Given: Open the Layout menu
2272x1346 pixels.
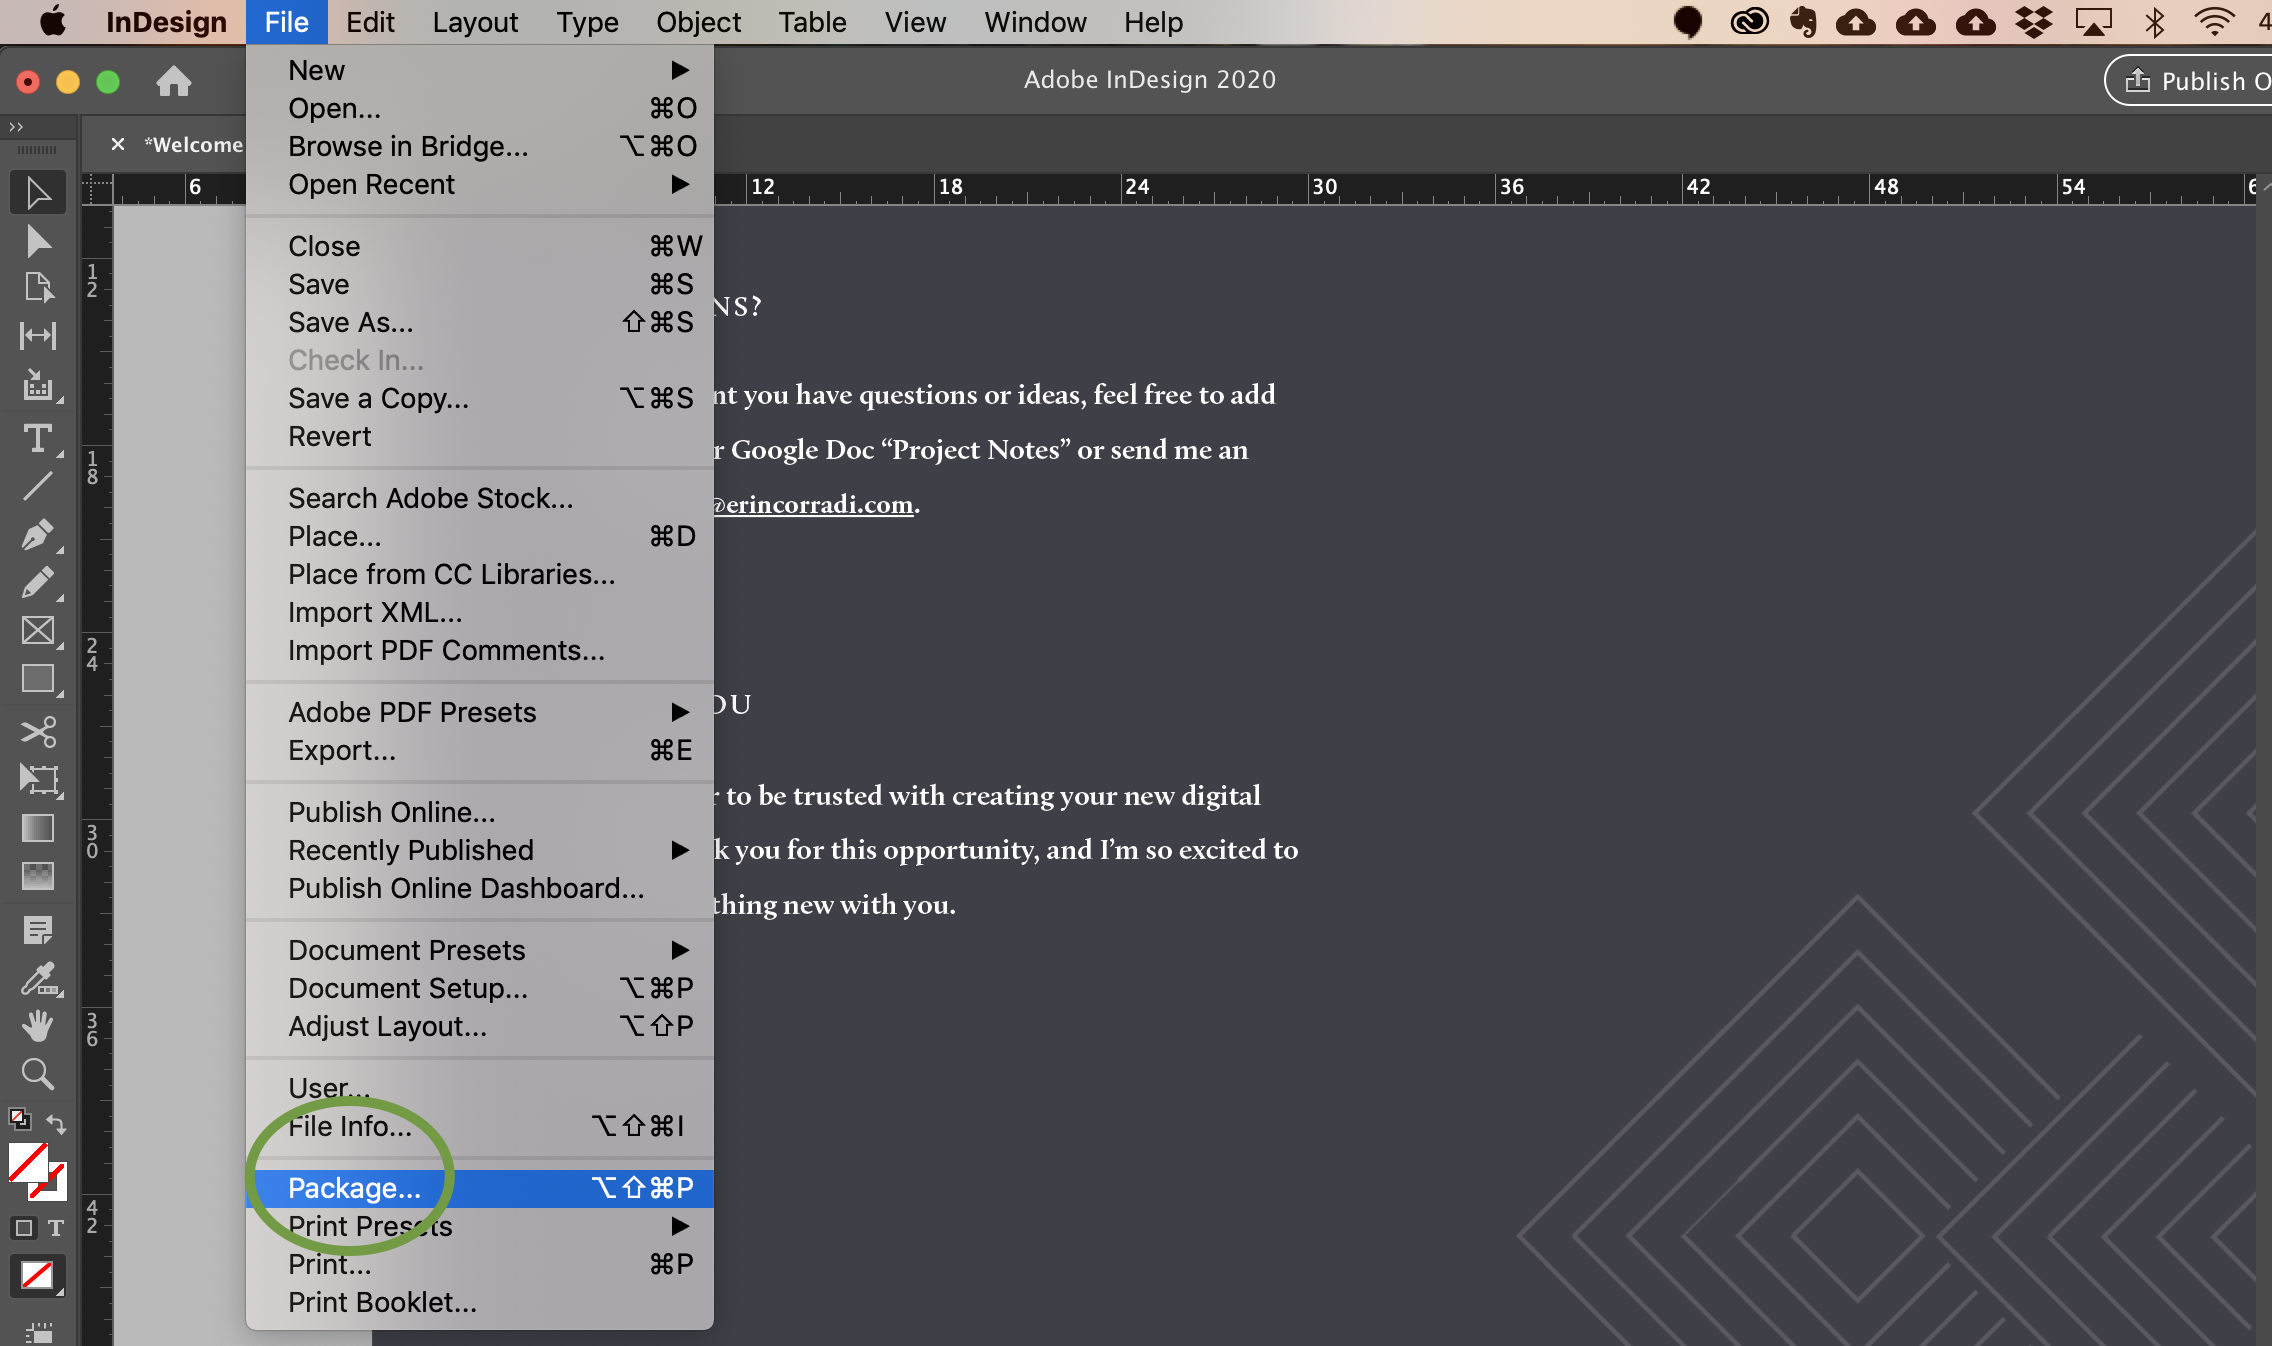Looking at the screenshot, I should point(475,22).
